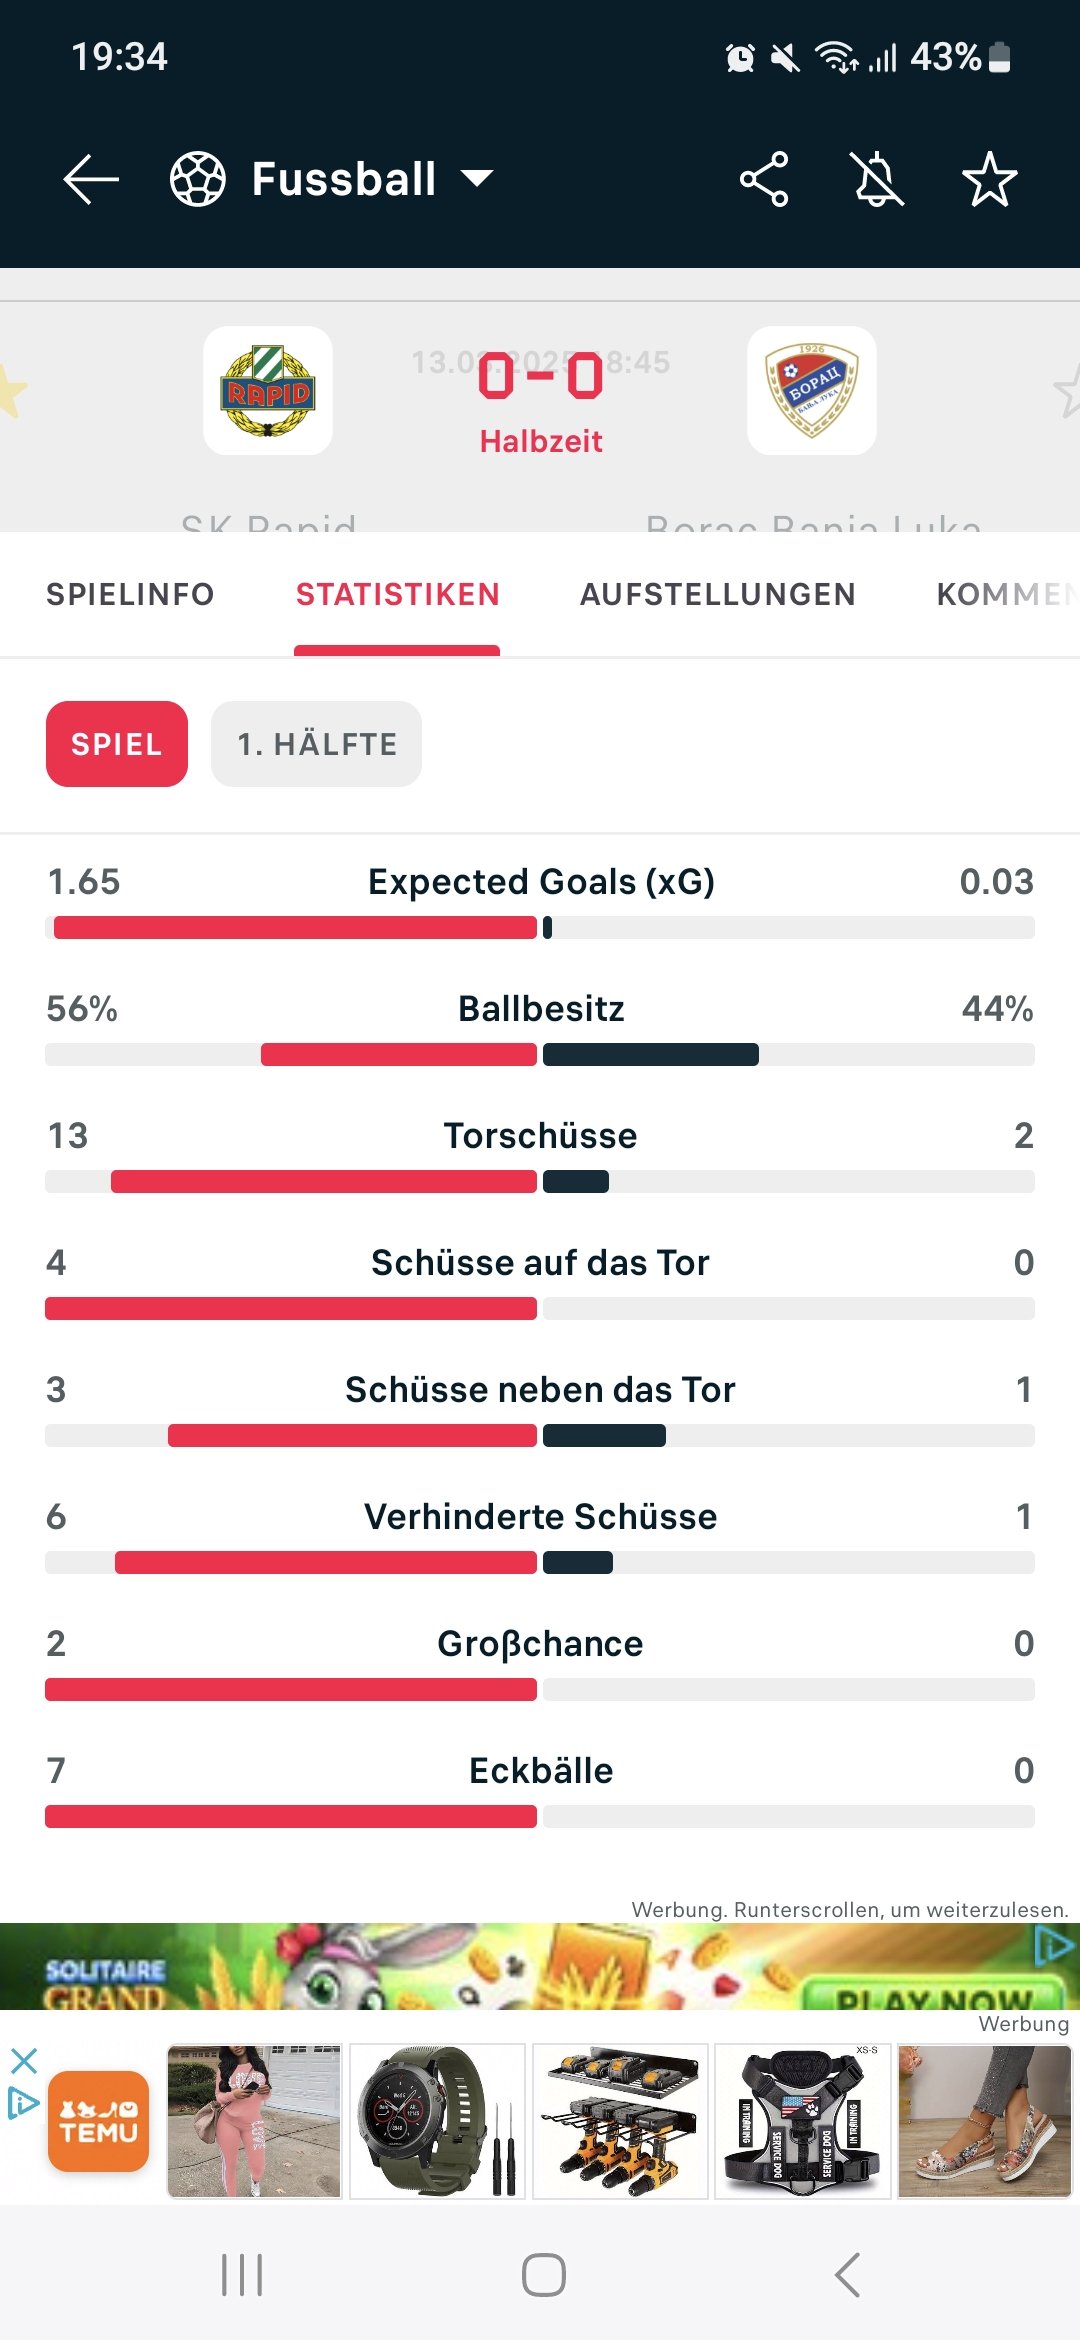
Task: Open the share icon
Action: pyautogui.click(x=764, y=180)
